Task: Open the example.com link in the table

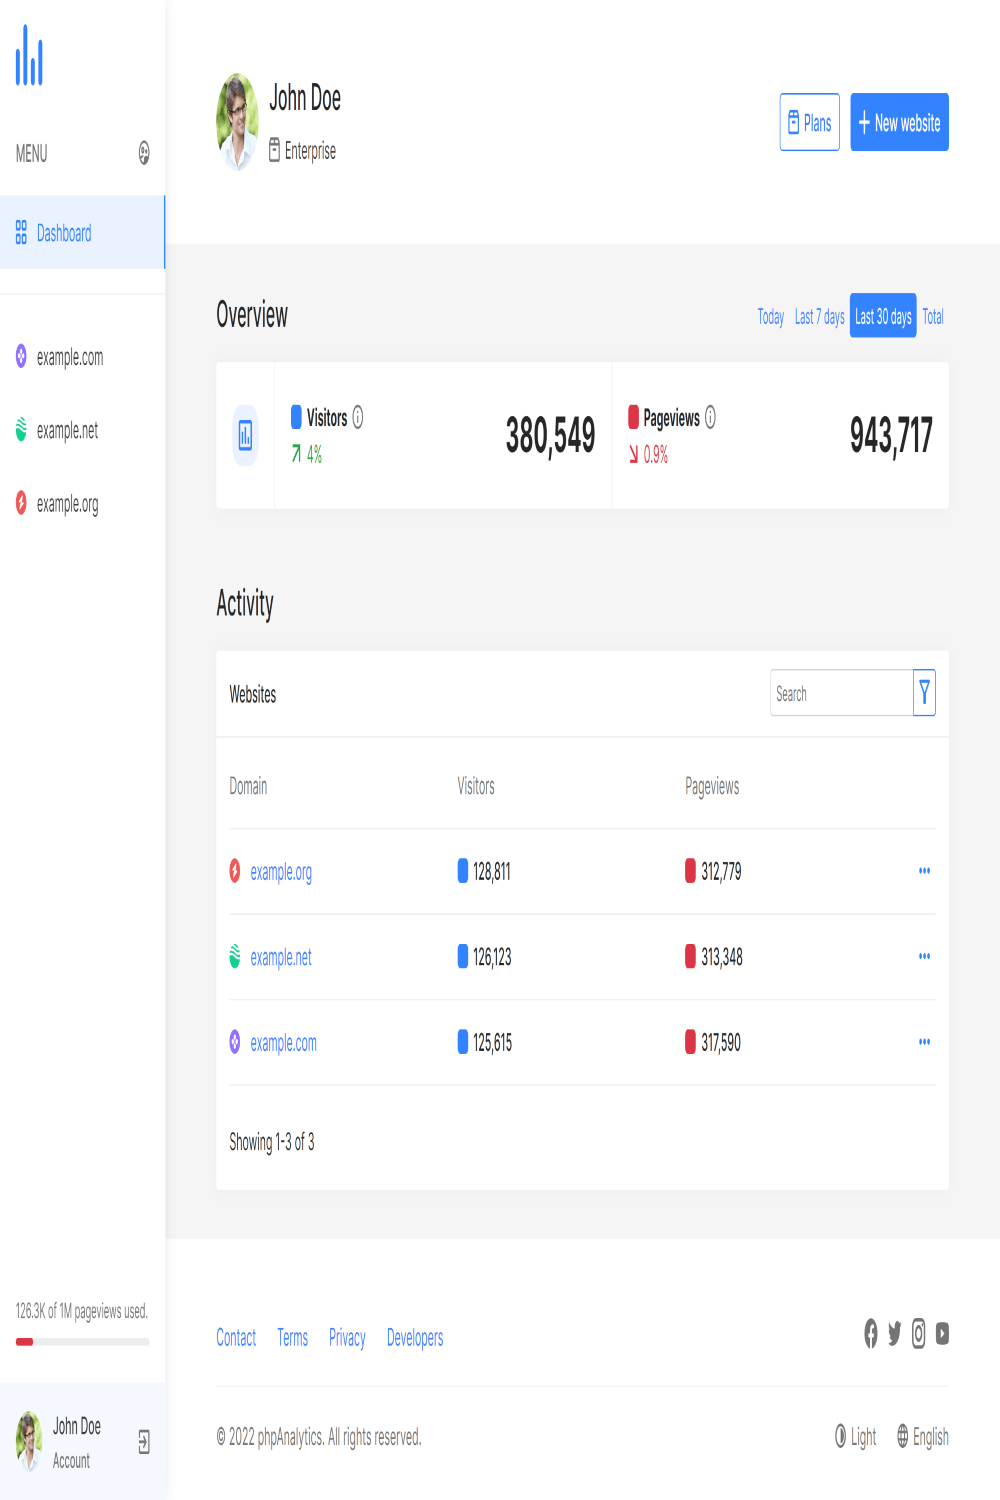Action: [283, 1043]
